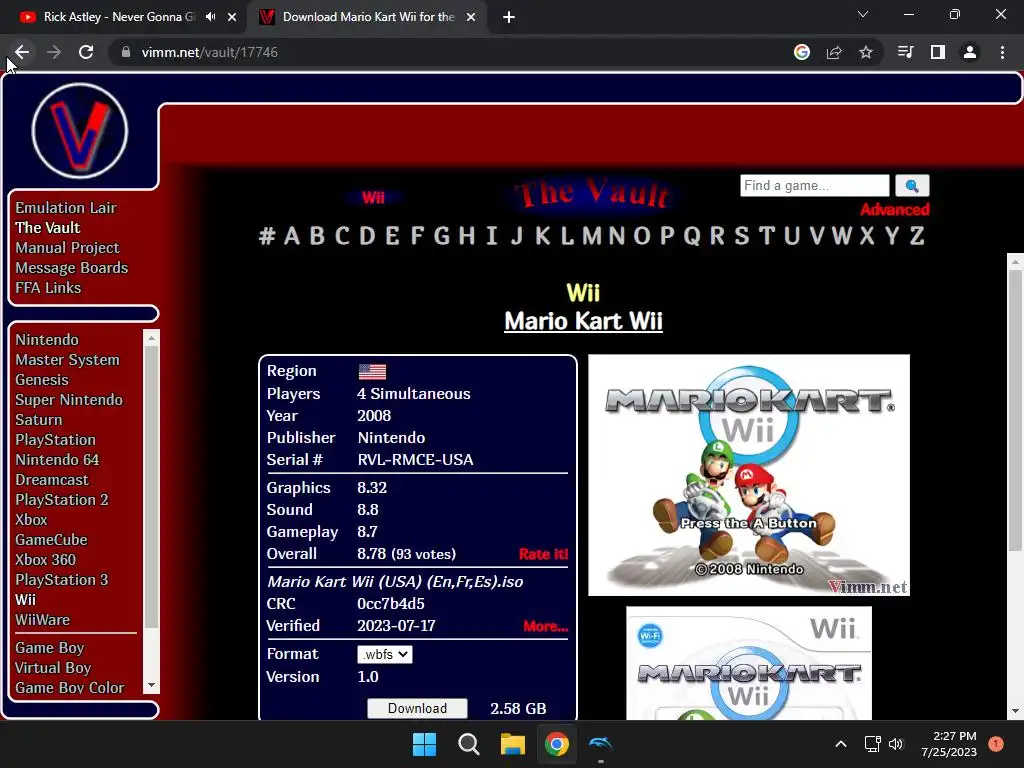Open Message Boards menu link
1024x768 pixels.
pyautogui.click(x=72, y=268)
